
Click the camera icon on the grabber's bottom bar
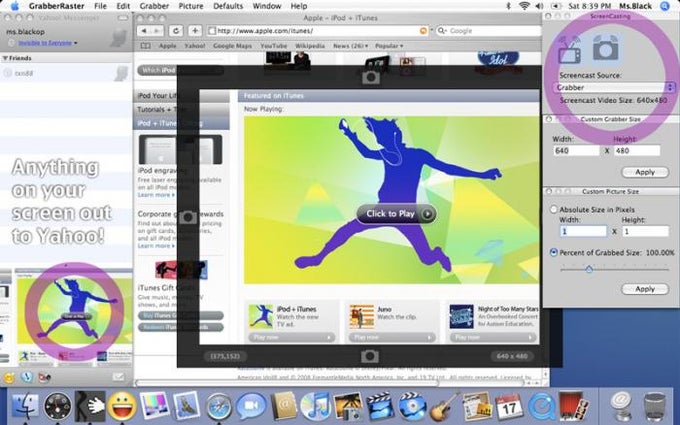[x=369, y=356]
